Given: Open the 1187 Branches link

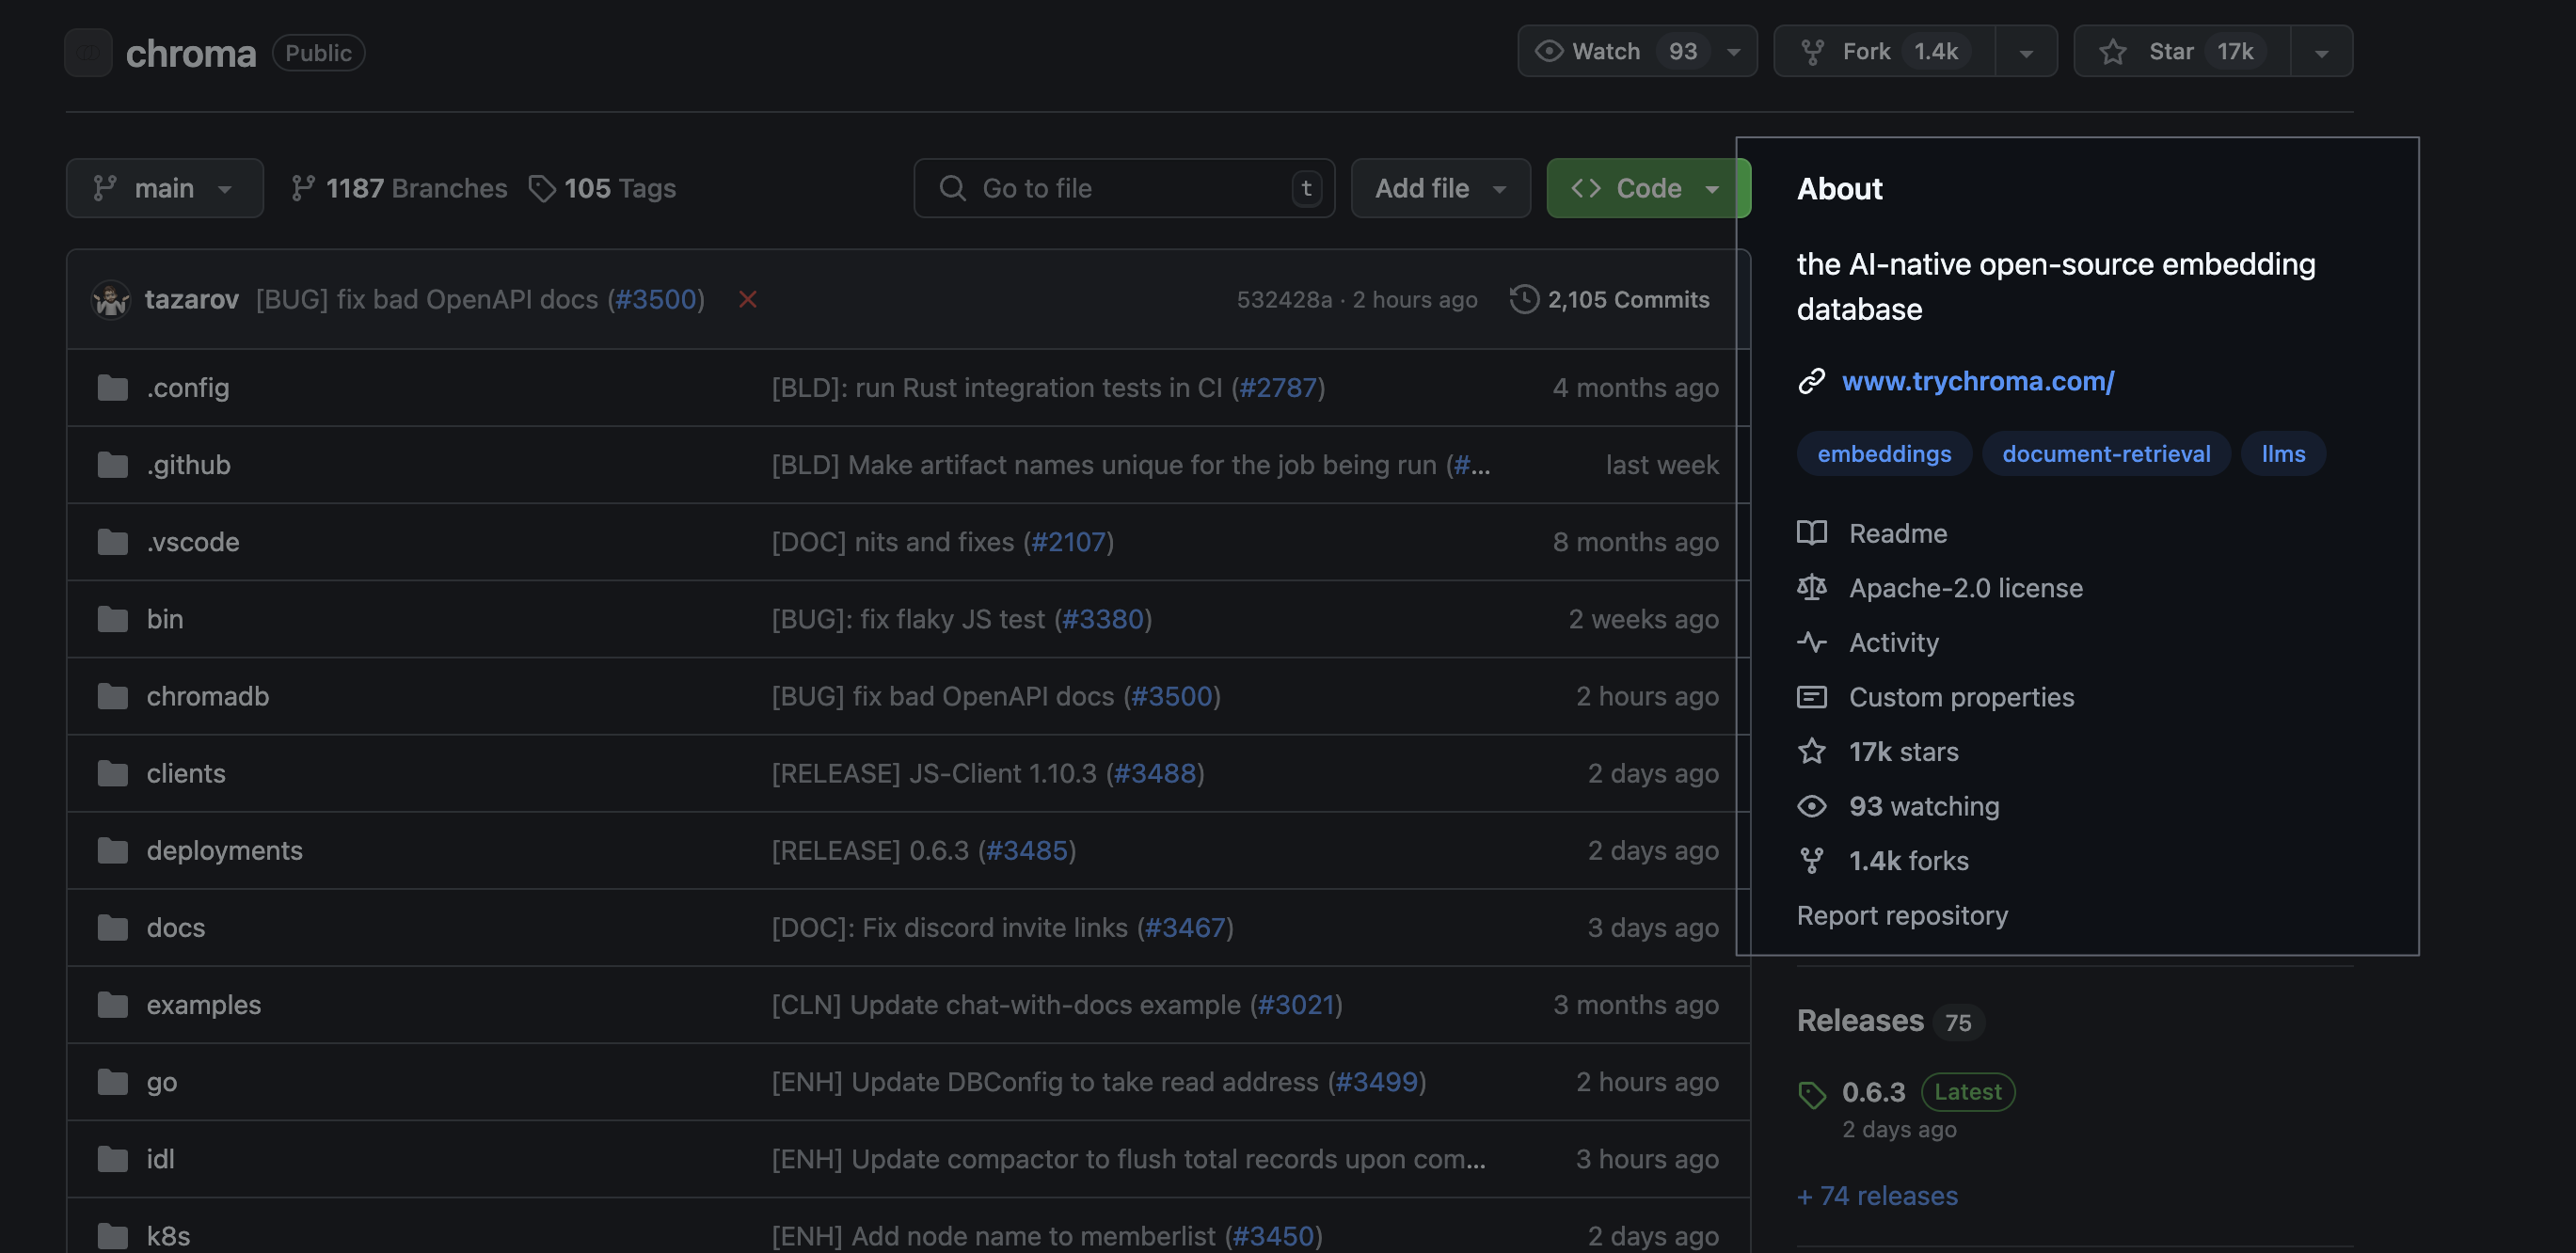Looking at the screenshot, I should coord(399,188).
